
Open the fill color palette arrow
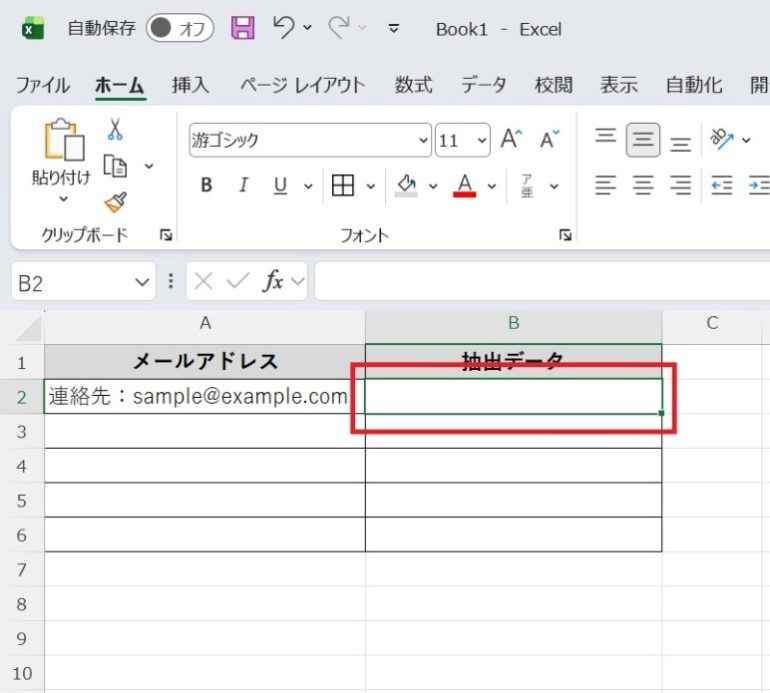click(433, 186)
